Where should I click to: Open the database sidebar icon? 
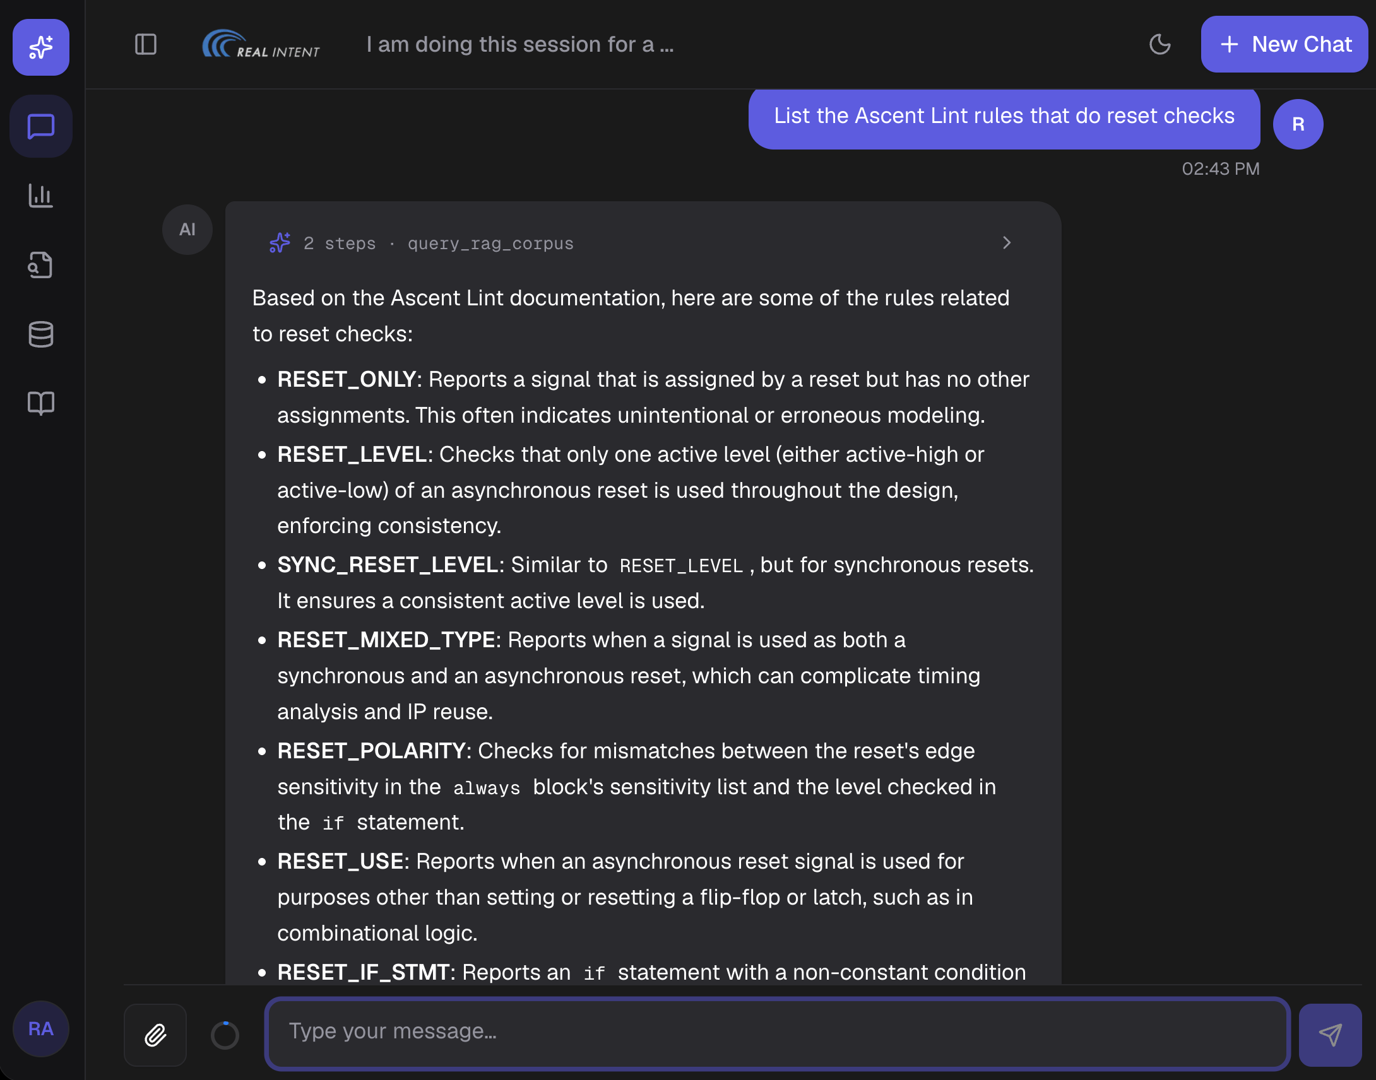[41, 334]
